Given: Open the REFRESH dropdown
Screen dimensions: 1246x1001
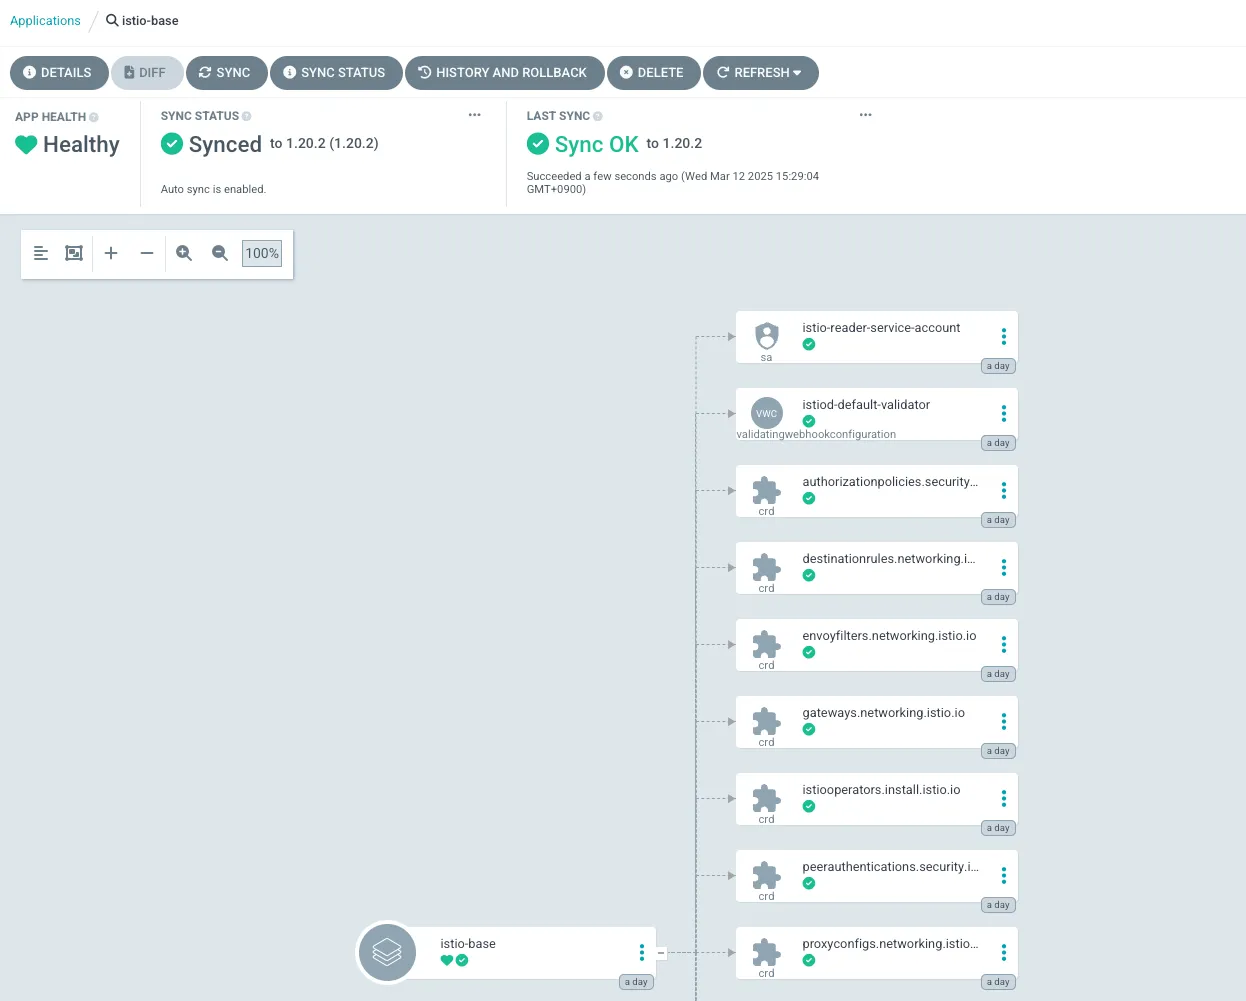Looking at the screenshot, I should (x=760, y=73).
